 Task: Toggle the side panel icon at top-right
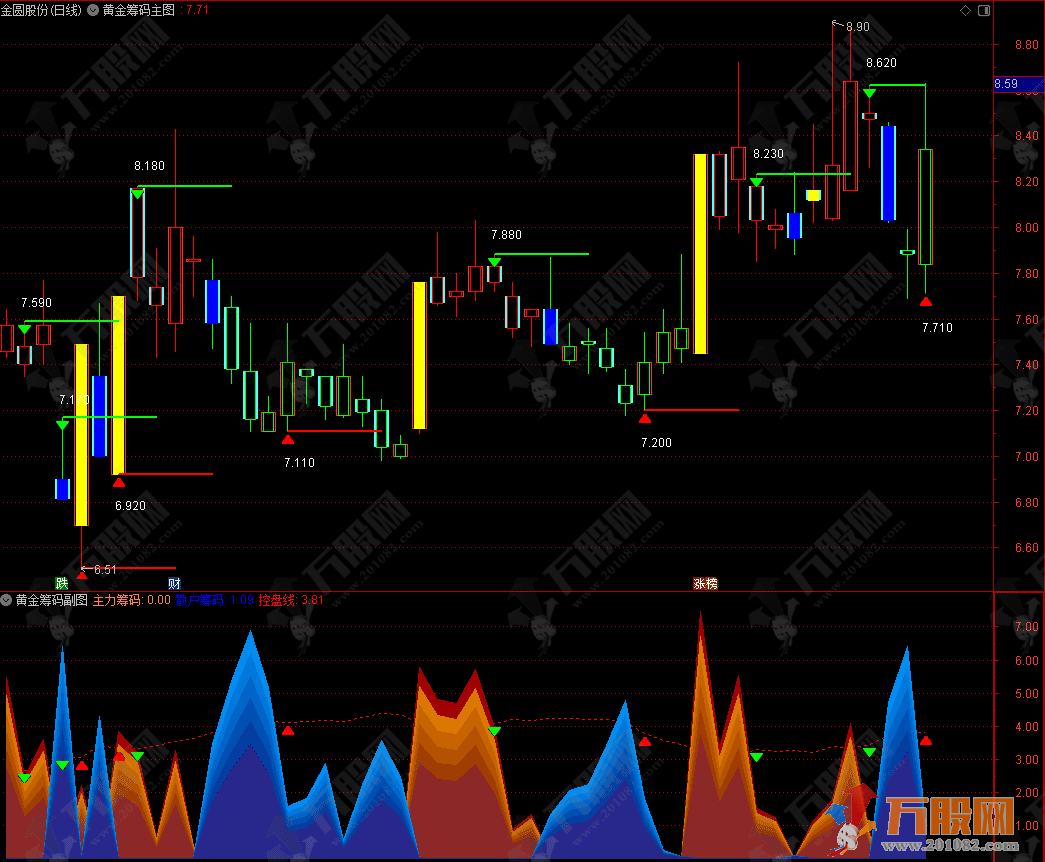click(x=984, y=10)
